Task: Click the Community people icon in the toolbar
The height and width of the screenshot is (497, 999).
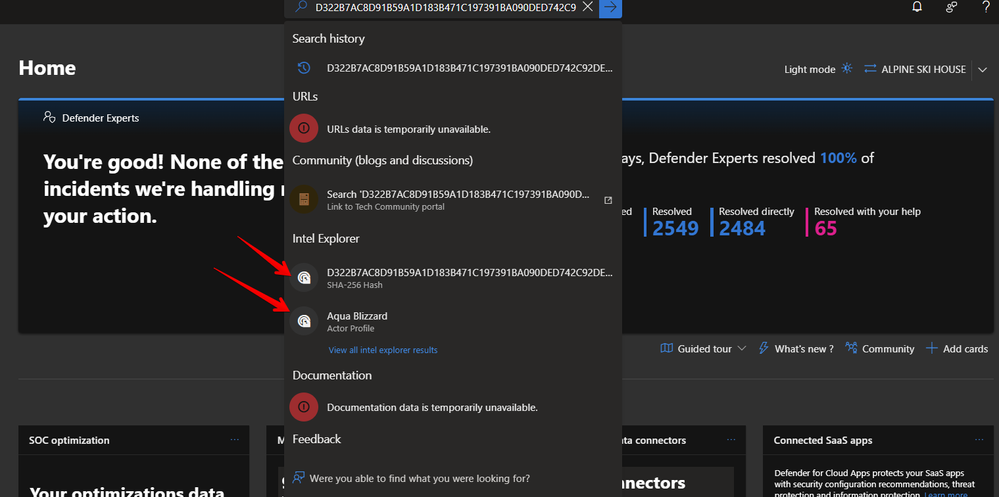Action: pos(851,348)
